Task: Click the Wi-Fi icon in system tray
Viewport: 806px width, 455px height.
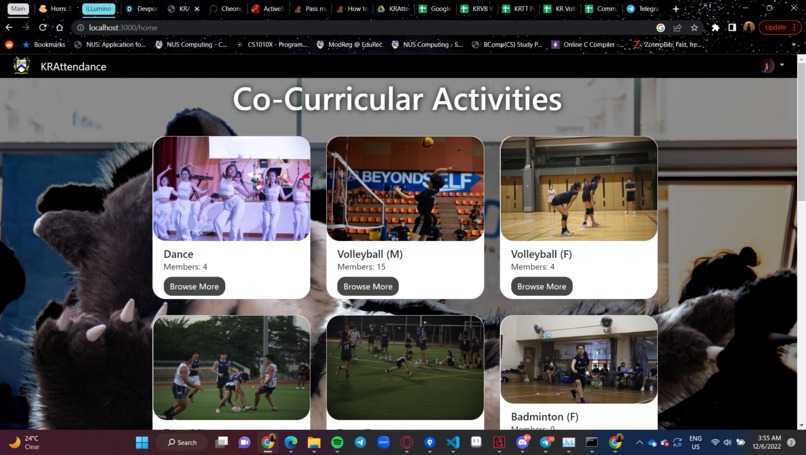Action: (715, 442)
